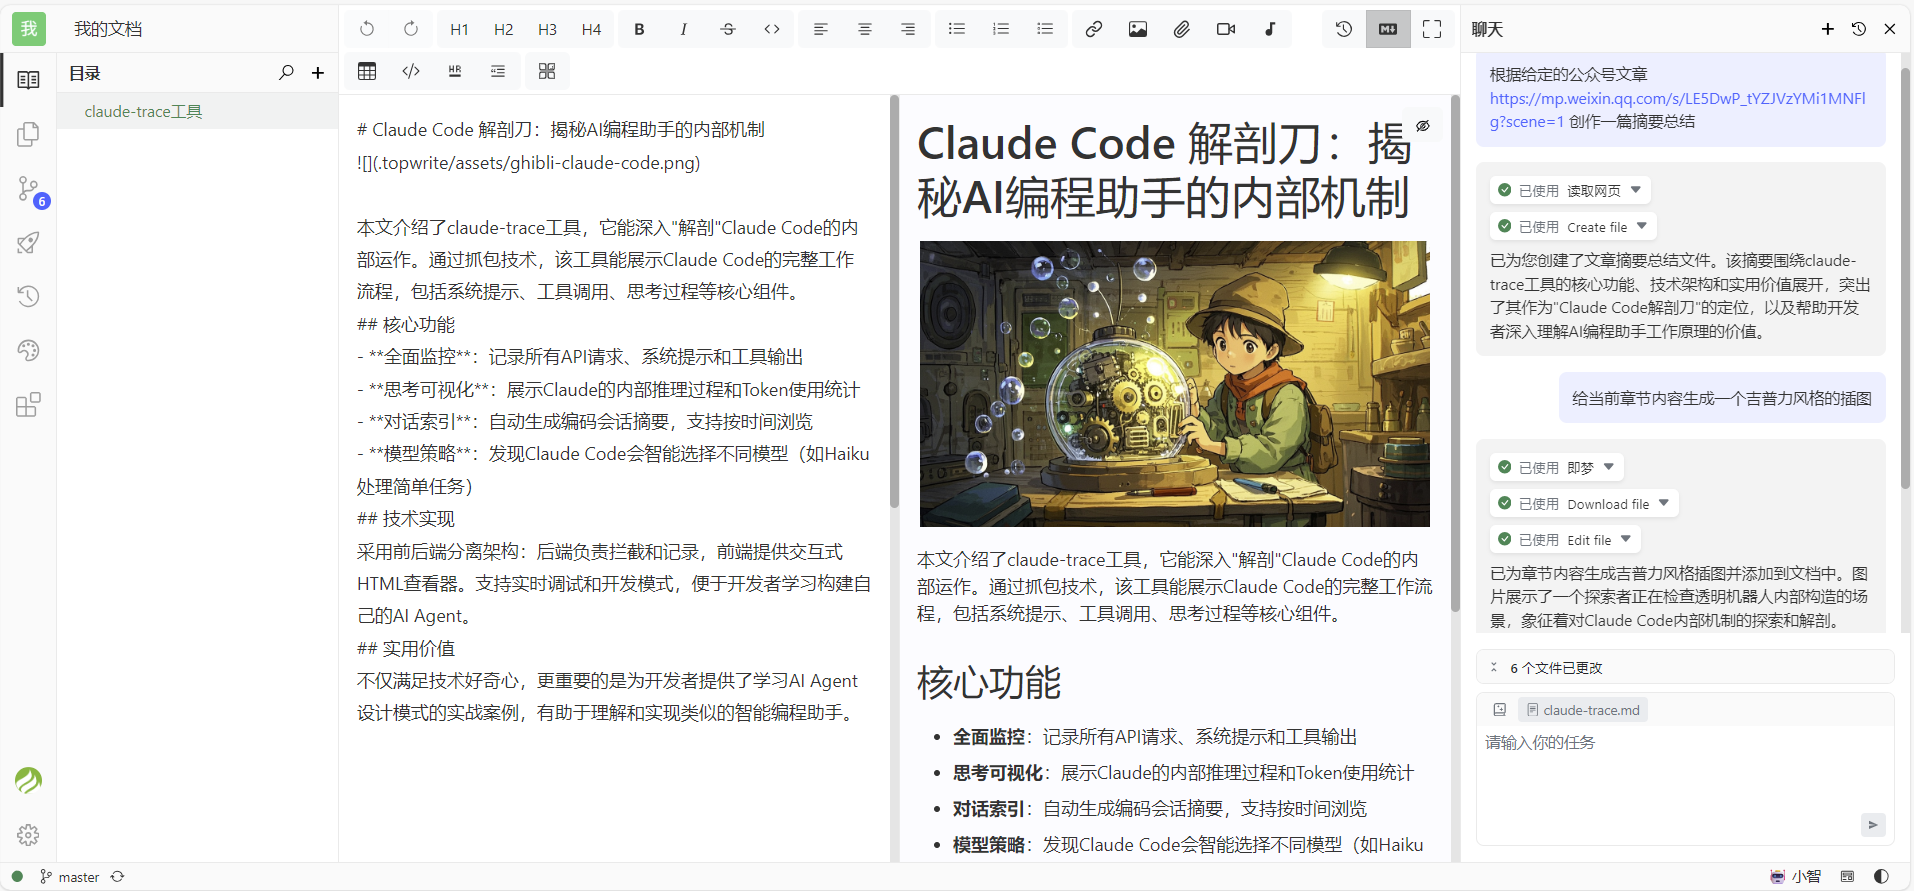Insert a table from the toolbar
The width and height of the screenshot is (1914, 891).
[x=367, y=71]
